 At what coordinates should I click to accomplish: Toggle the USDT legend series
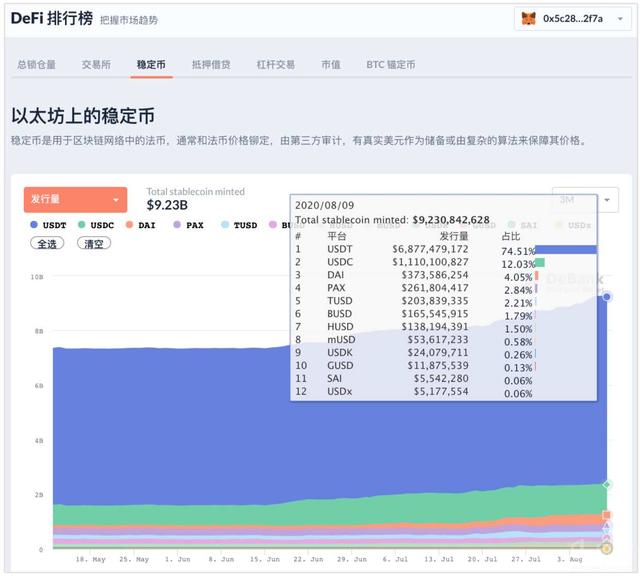[49, 225]
